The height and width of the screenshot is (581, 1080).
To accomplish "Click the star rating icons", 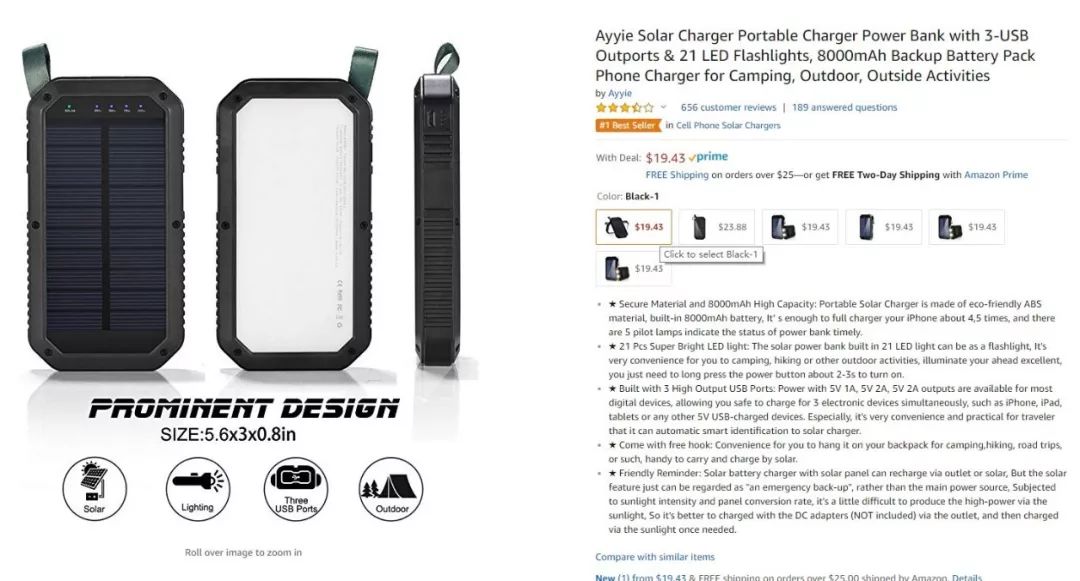I will coord(624,107).
